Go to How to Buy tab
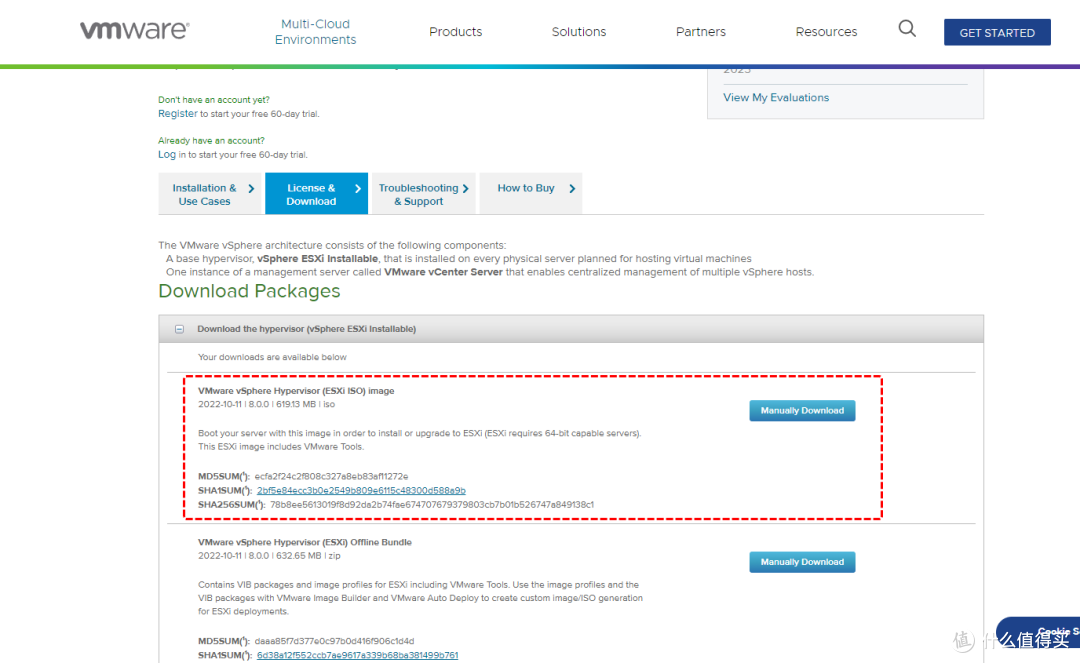1080x663 pixels. [530, 194]
